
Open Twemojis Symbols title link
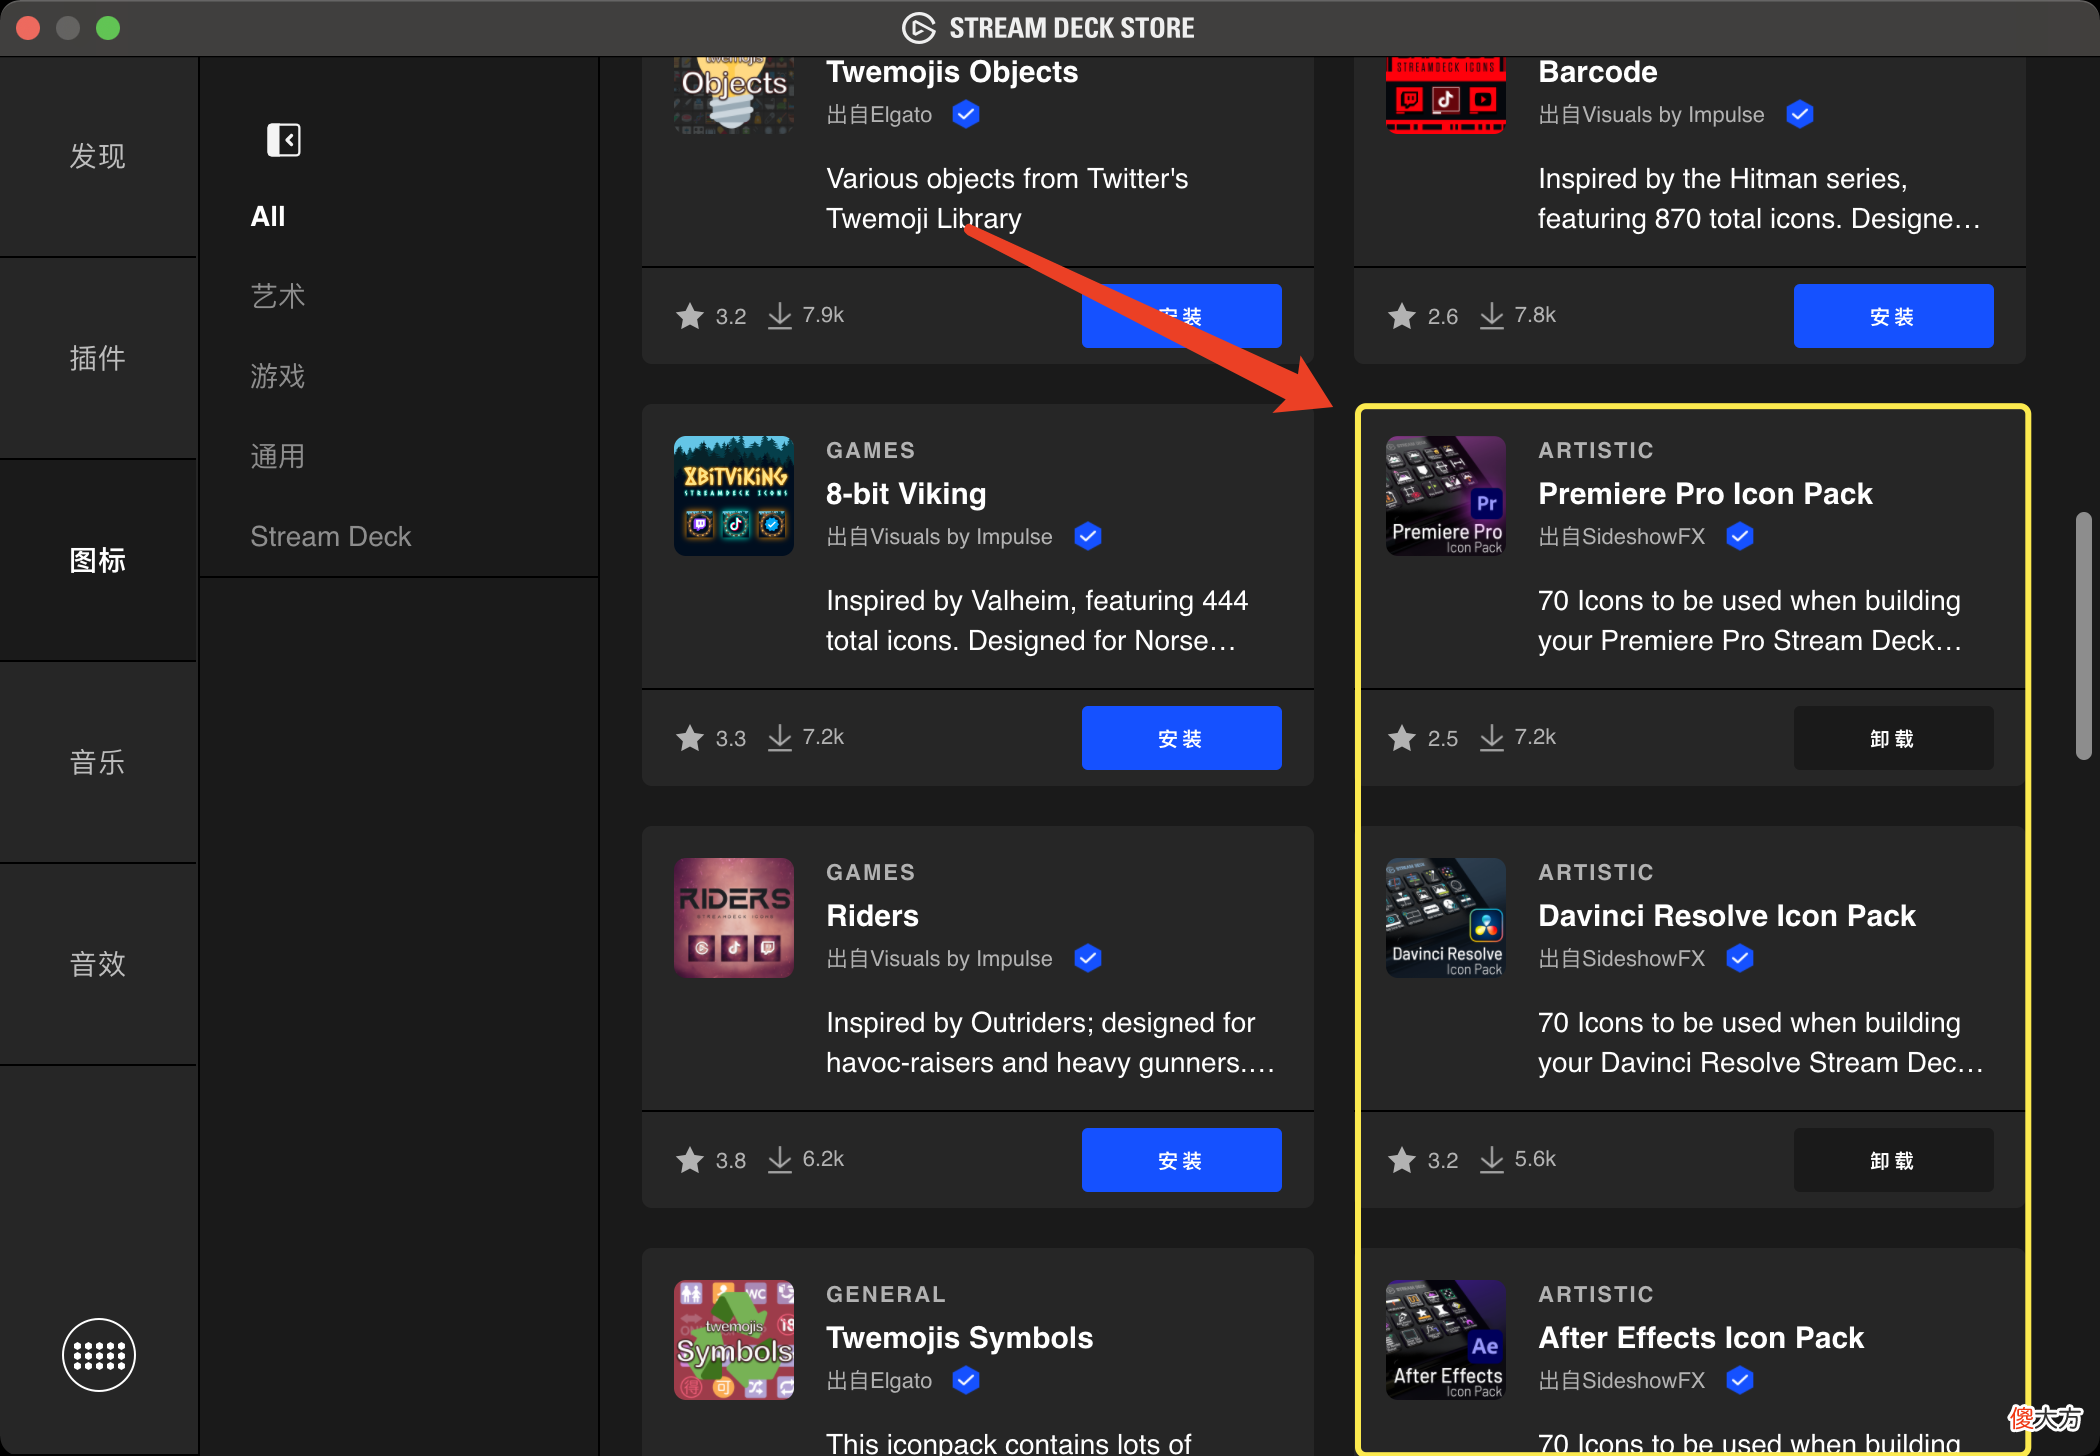point(959,1338)
